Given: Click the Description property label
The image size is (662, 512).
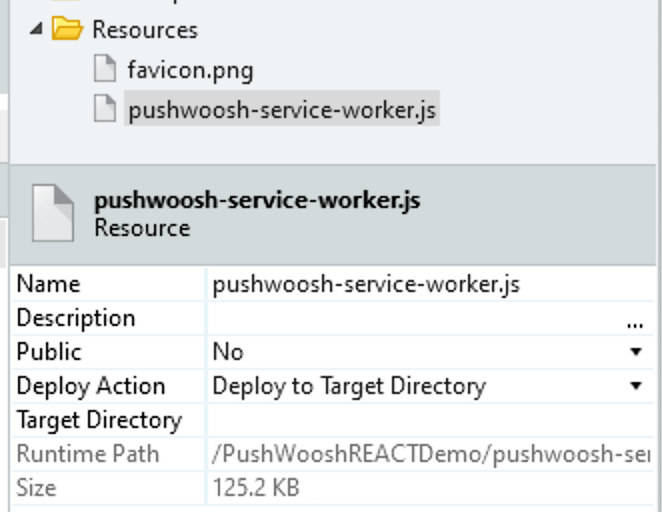Looking at the screenshot, I should click(x=76, y=318).
